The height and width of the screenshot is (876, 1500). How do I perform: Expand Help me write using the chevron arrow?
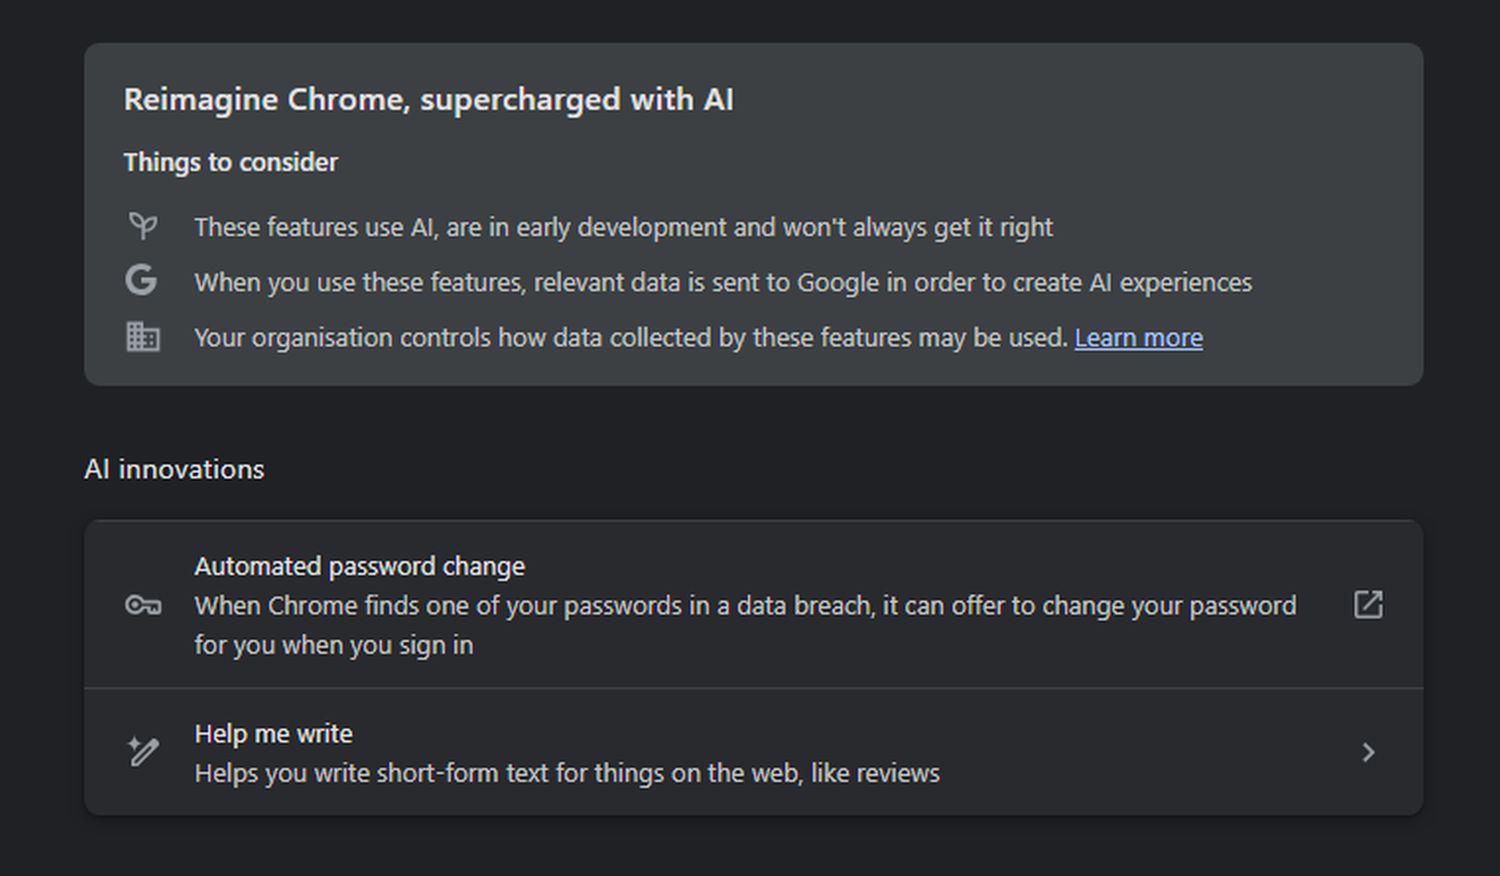pyautogui.click(x=1368, y=752)
